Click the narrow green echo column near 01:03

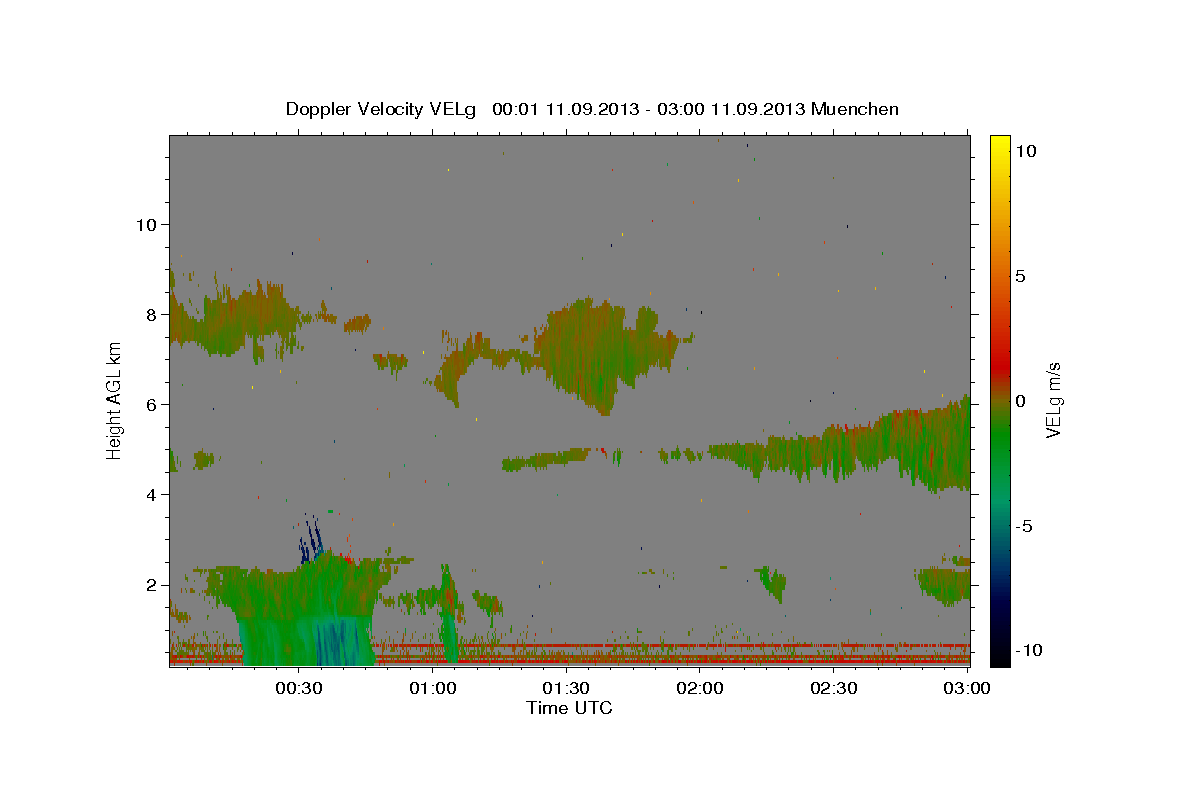pos(448,615)
